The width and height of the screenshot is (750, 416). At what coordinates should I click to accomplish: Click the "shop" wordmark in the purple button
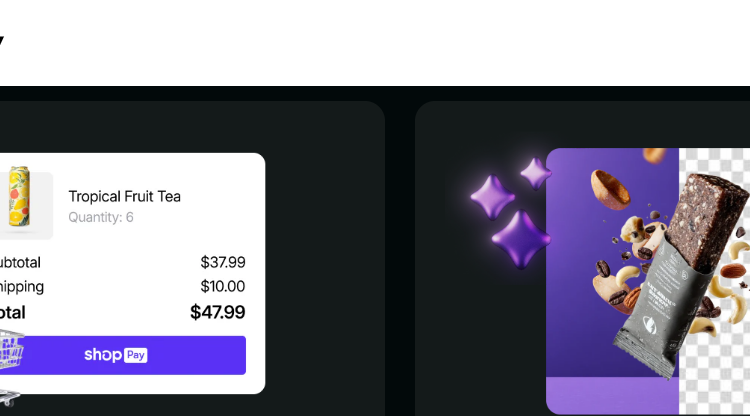(102, 355)
